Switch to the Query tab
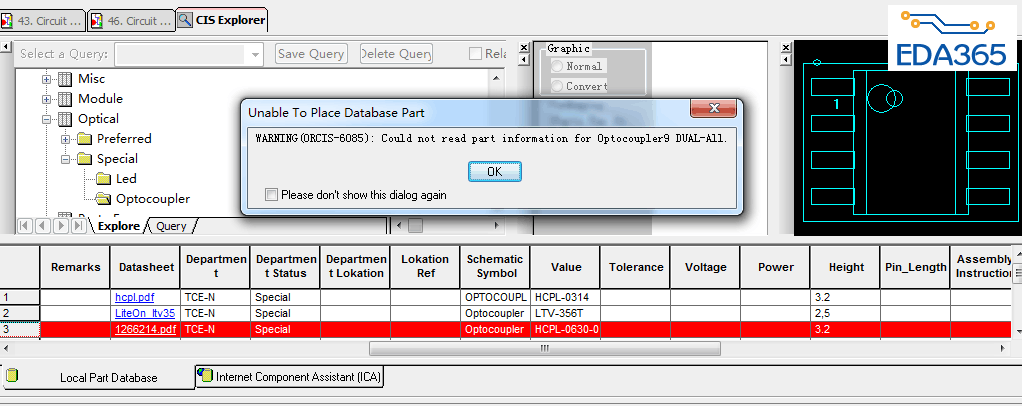 pyautogui.click(x=171, y=226)
